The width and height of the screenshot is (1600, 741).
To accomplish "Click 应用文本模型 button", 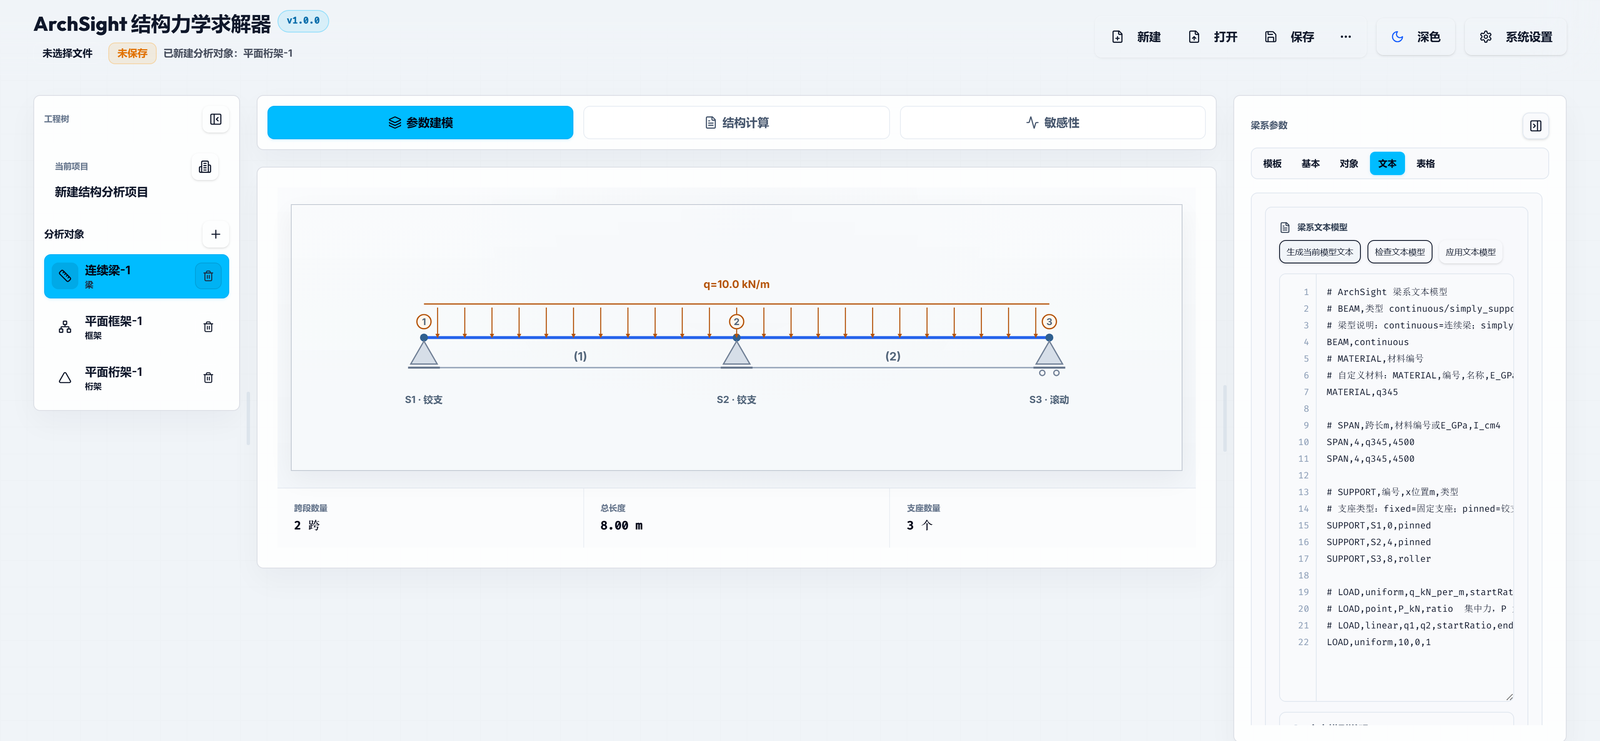I will 1471,252.
